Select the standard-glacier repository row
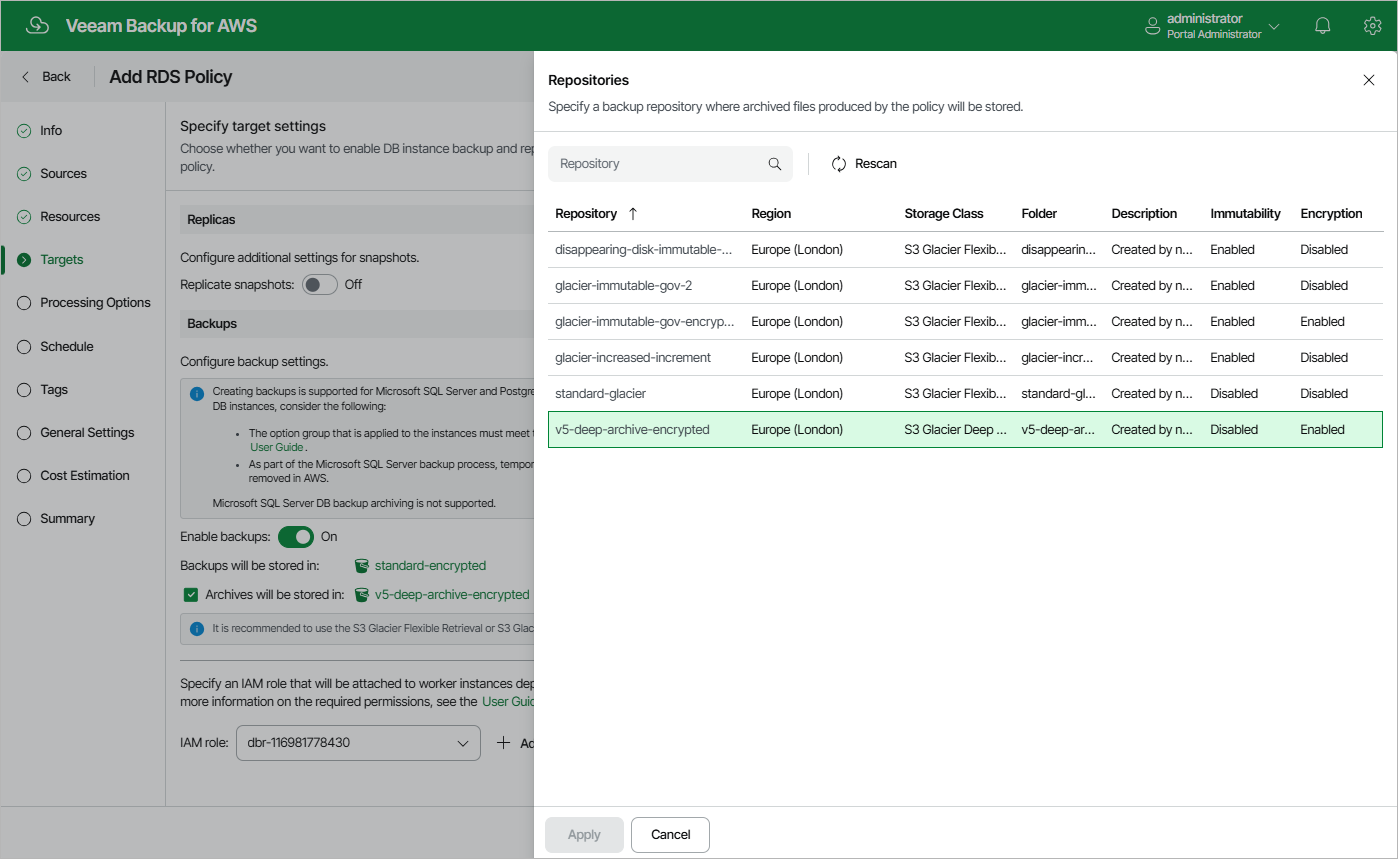The height and width of the screenshot is (859, 1398). 965,394
